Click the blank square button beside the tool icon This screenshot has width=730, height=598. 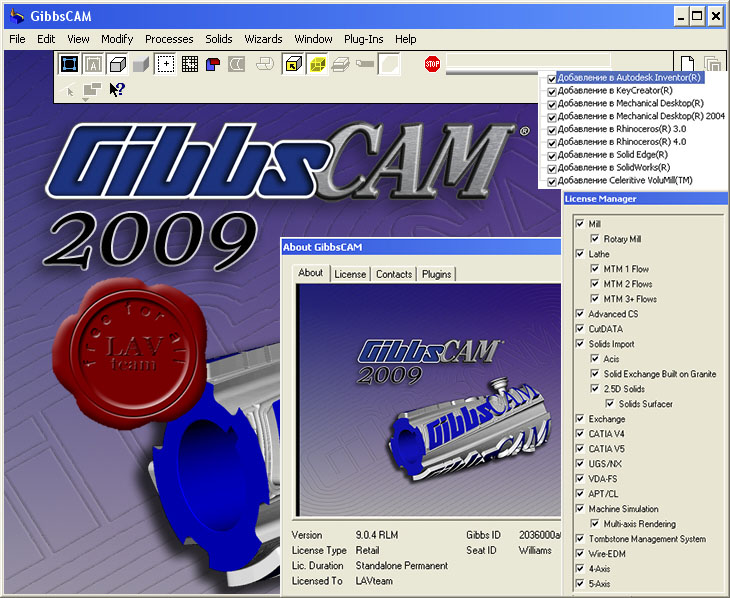point(389,64)
